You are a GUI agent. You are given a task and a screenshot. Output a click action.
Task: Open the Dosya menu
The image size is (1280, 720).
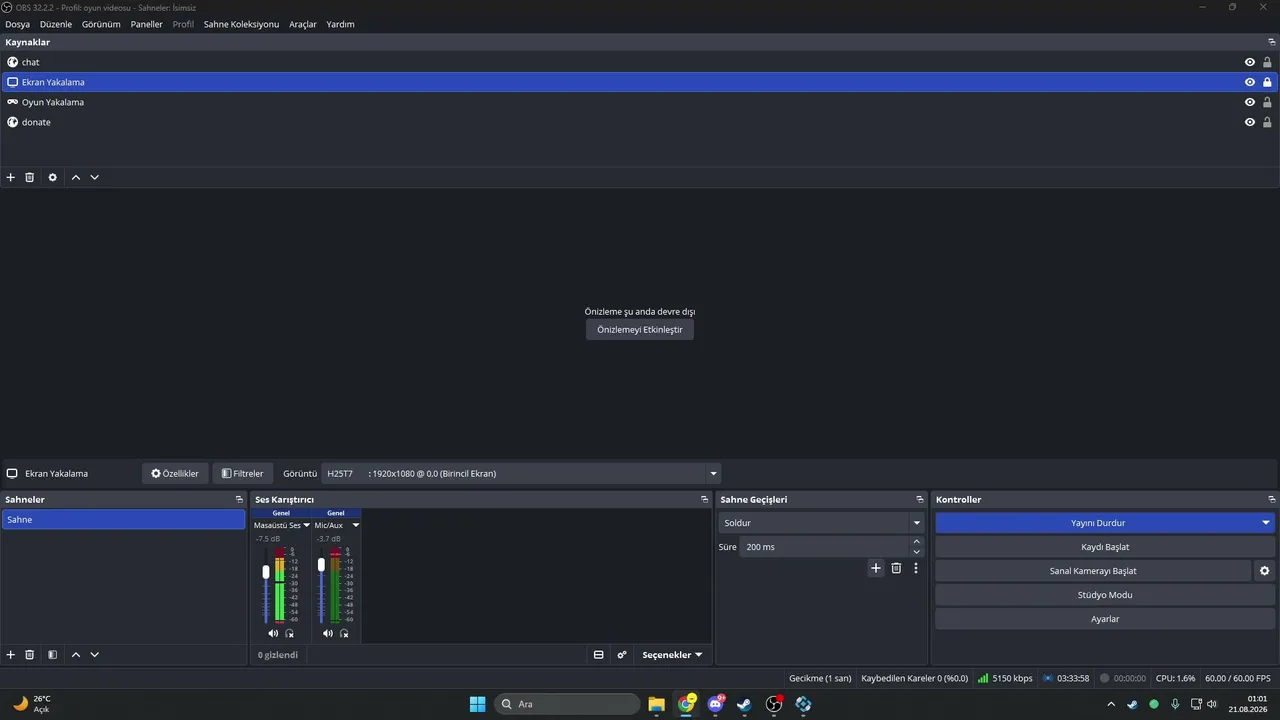click(17, 24)
